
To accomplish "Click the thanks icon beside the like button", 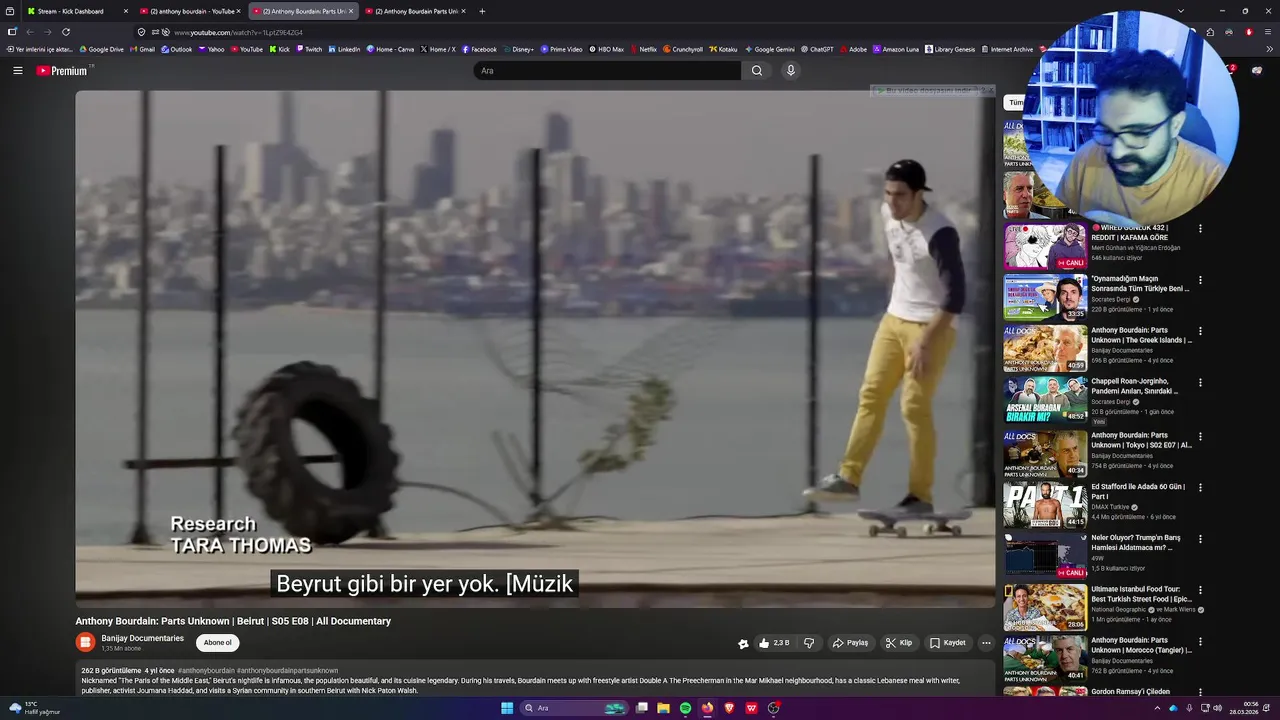I will 743,643.
